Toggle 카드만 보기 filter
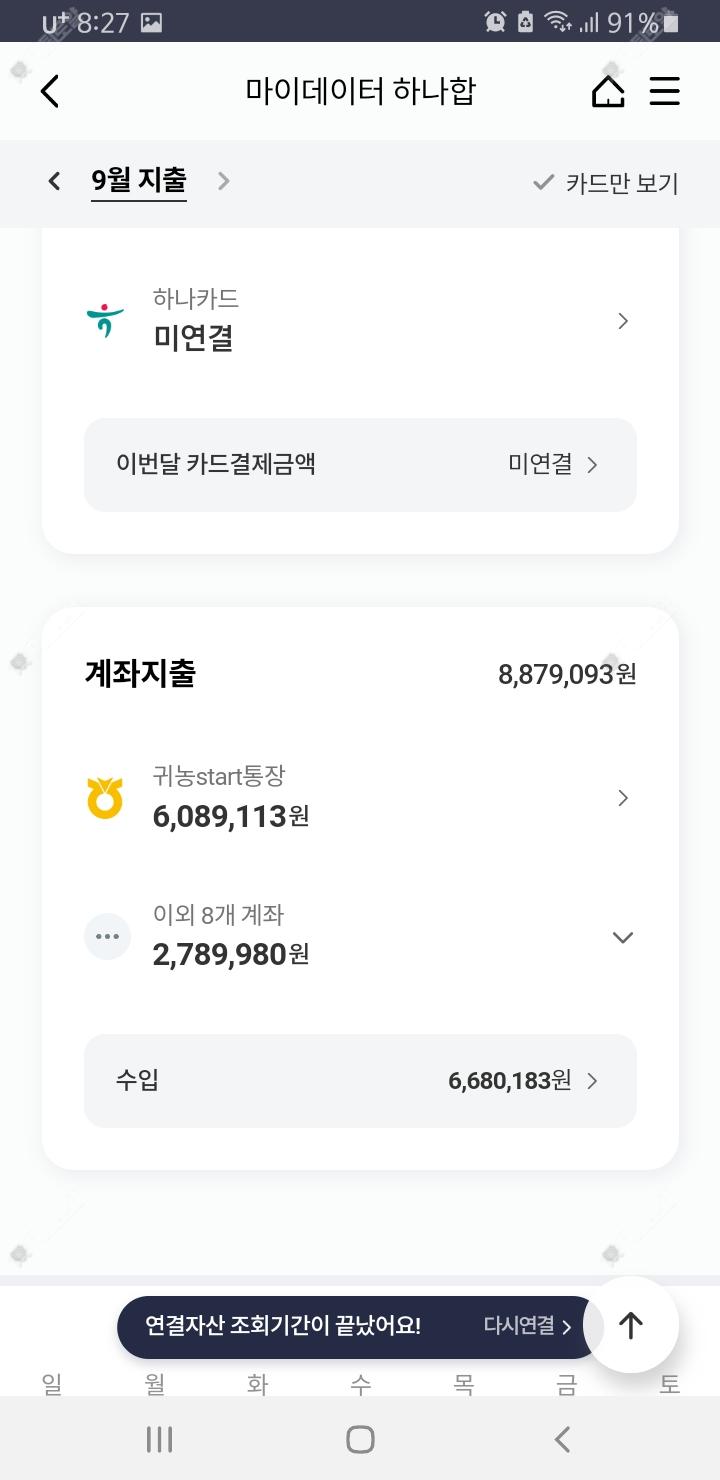The height and width of the screenshot is (1480, 720). coord(606,183)
